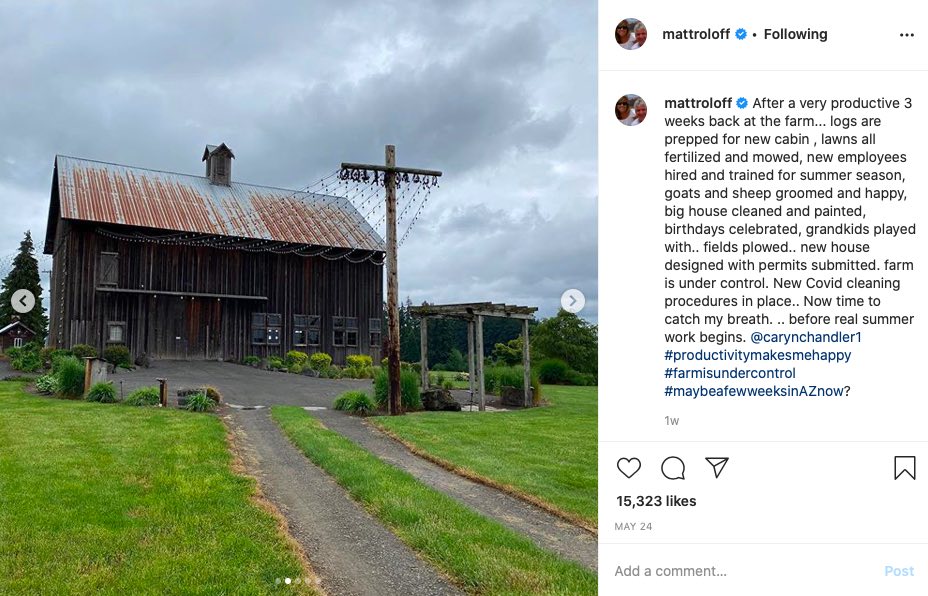Click the verified badge in the header
Screen dimensions: 928x596
741,35
